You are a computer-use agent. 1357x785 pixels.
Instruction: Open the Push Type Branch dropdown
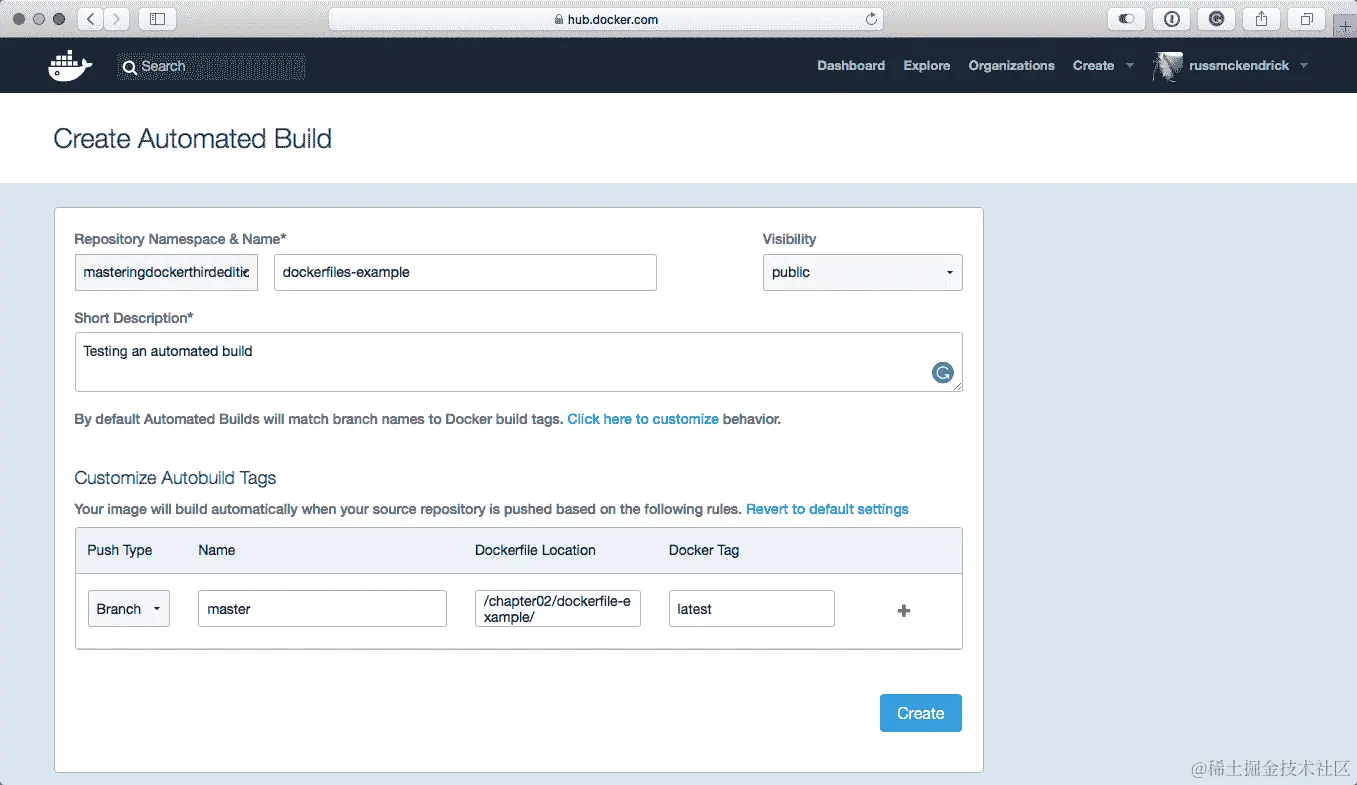pyautogui.click(x=129, y=609)
